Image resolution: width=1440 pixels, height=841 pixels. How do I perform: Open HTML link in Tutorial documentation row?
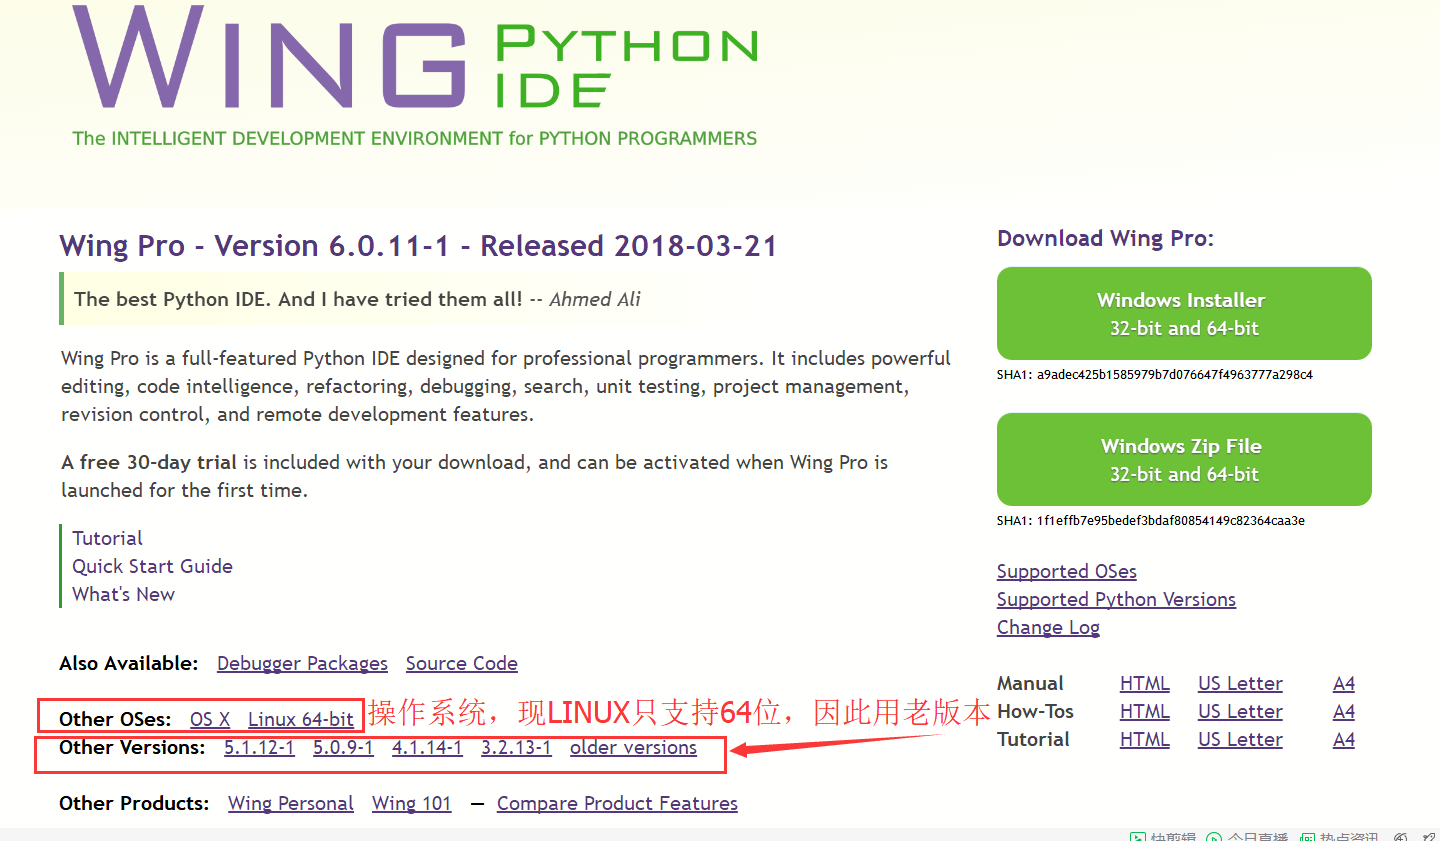[1144, 739]
